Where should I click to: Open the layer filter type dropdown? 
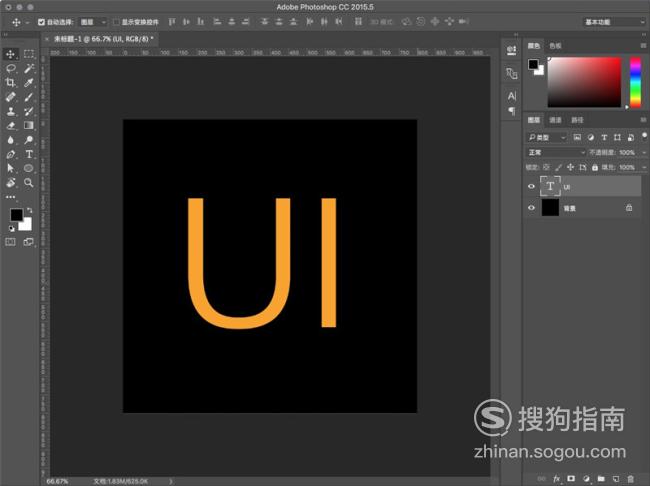547,137
